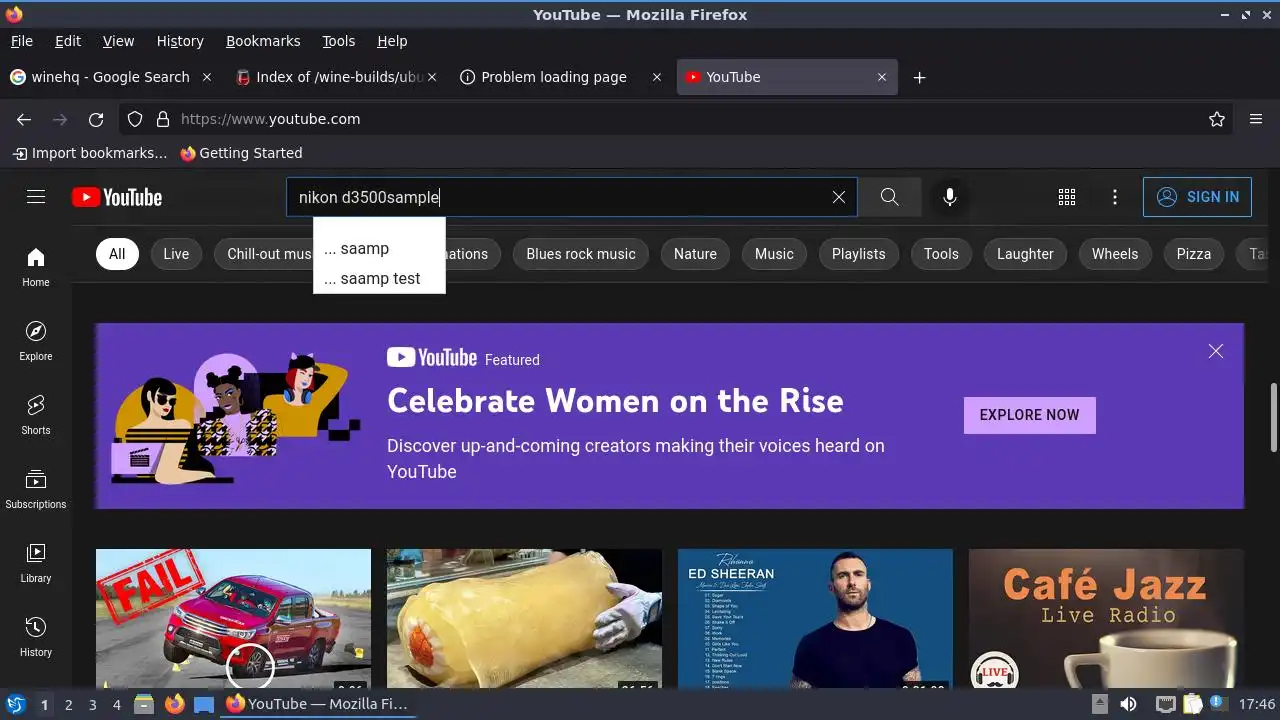Open the Bookmarks menu
The height and width of the screenshot is (720, 1280).
point(263,41)
